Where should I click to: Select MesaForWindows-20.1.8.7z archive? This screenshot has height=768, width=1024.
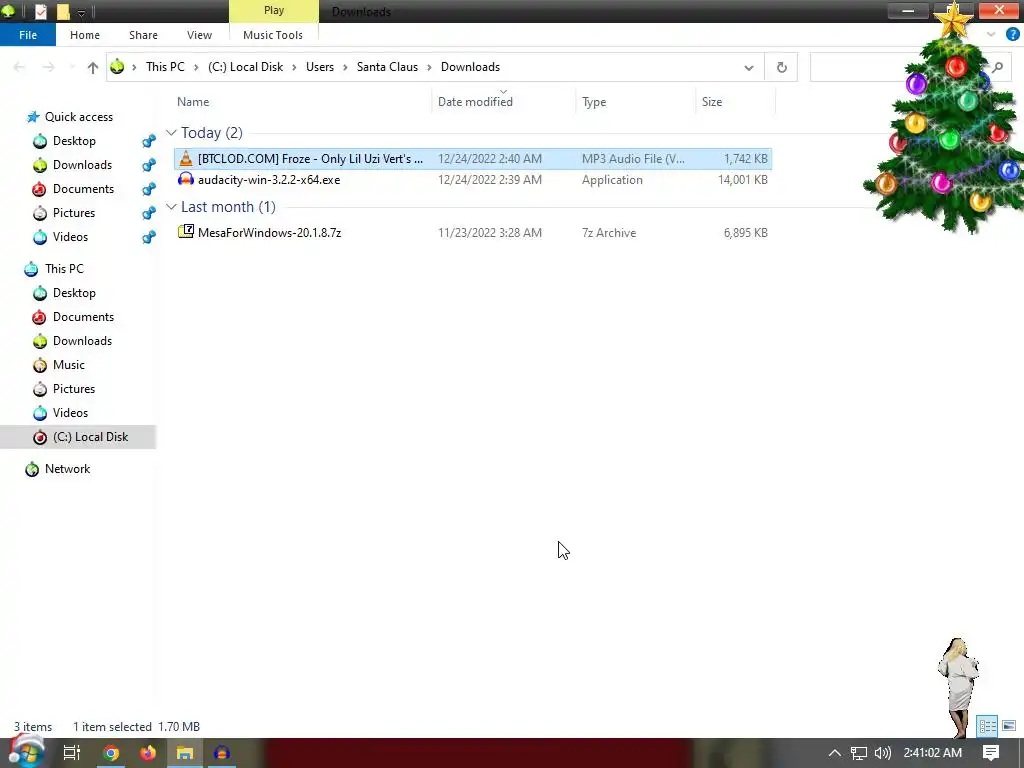(473, 232)
